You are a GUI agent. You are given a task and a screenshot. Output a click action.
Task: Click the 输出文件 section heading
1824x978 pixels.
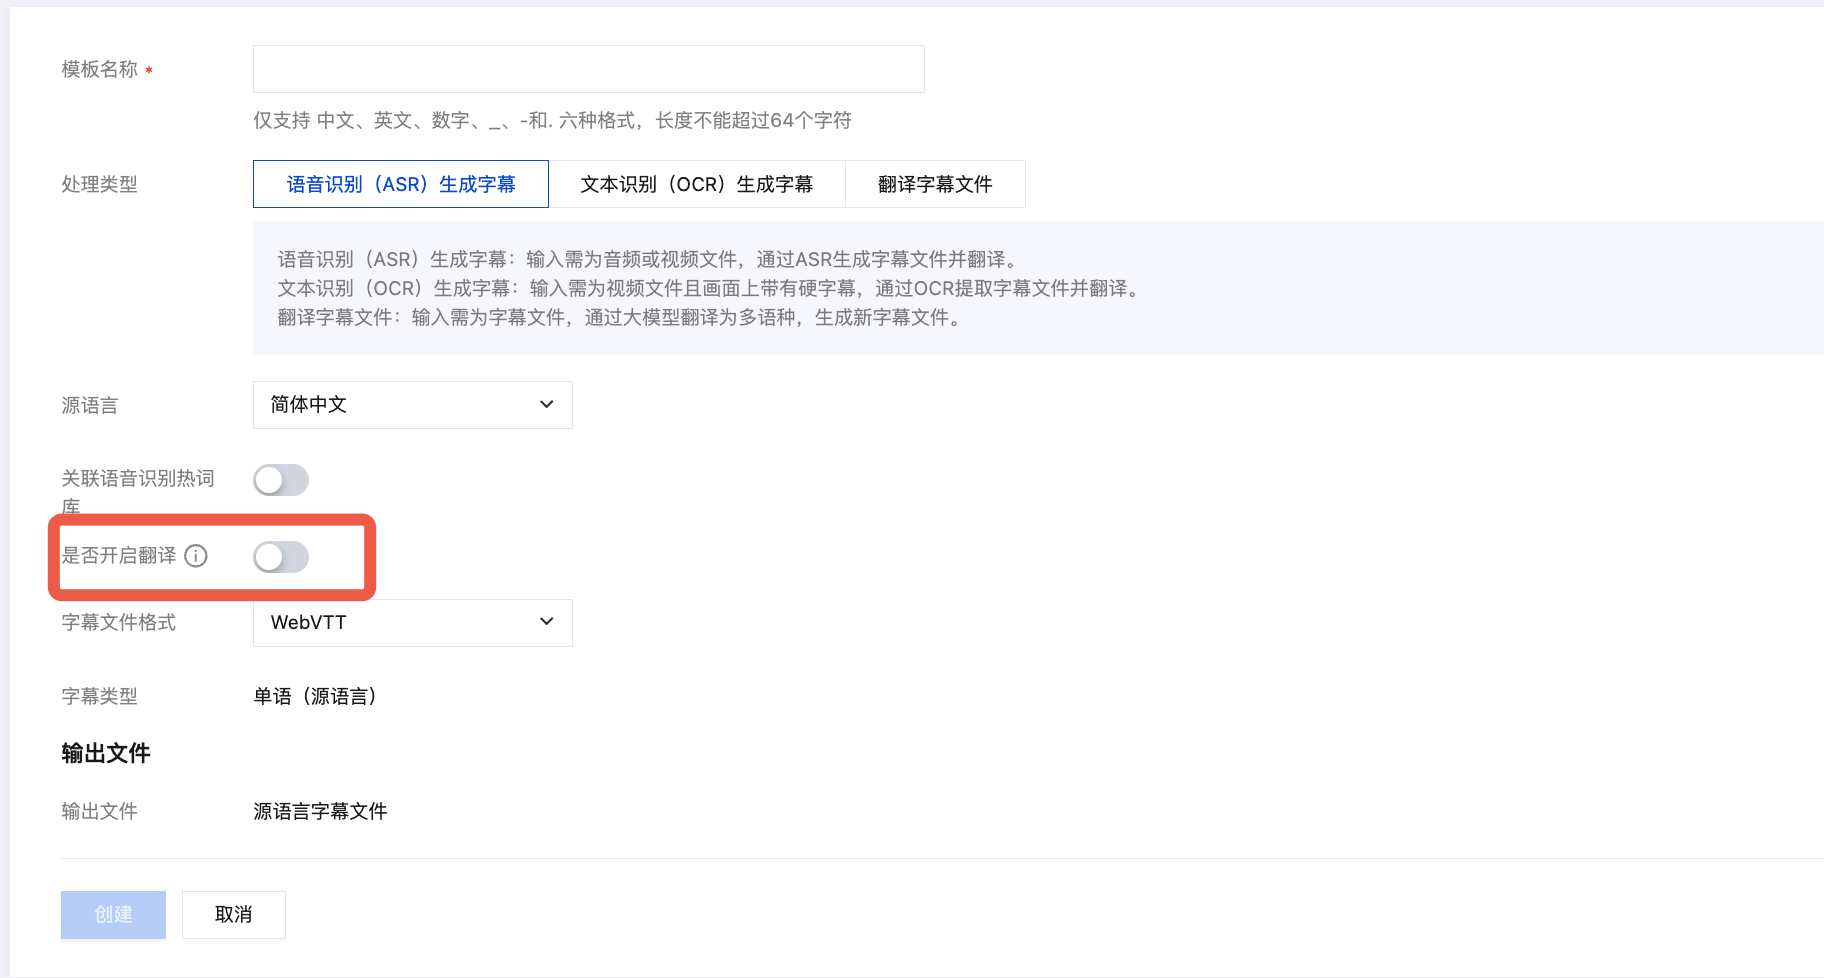point(106,753)
